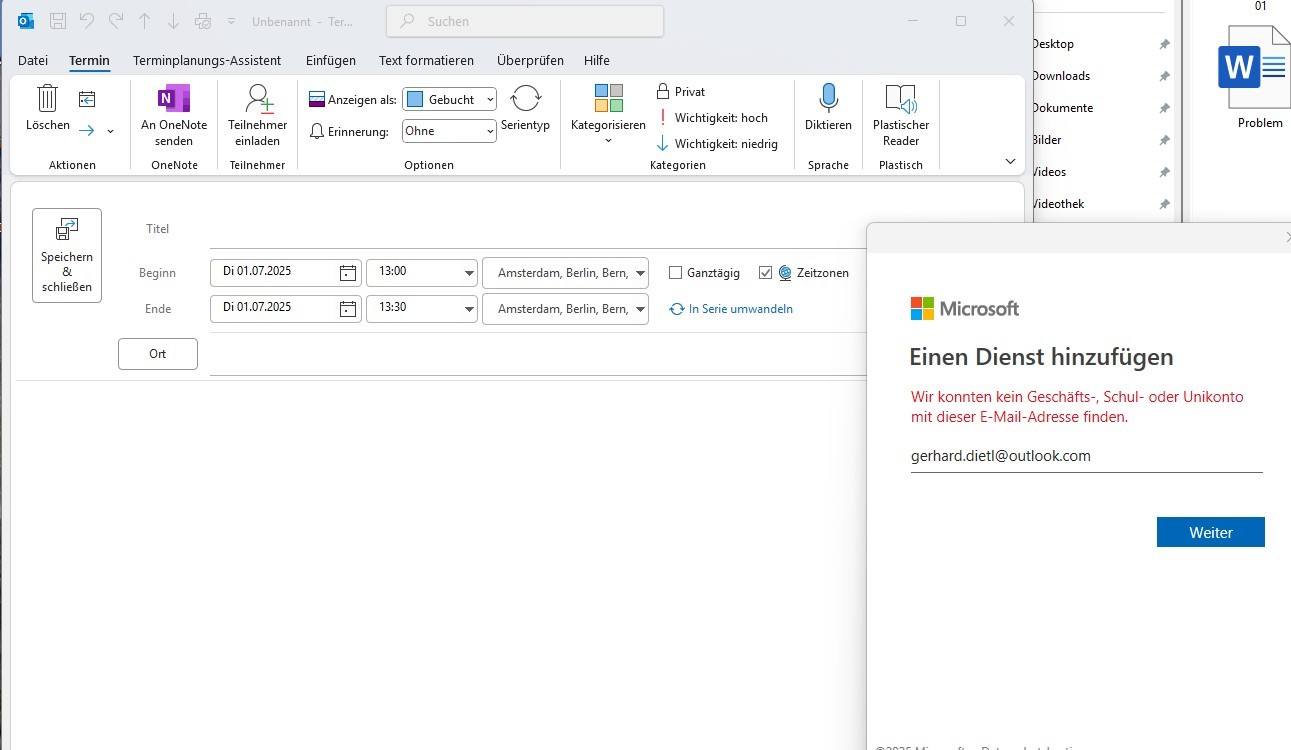Click Teilnehmer einladen icon

(x=258, y=99)
